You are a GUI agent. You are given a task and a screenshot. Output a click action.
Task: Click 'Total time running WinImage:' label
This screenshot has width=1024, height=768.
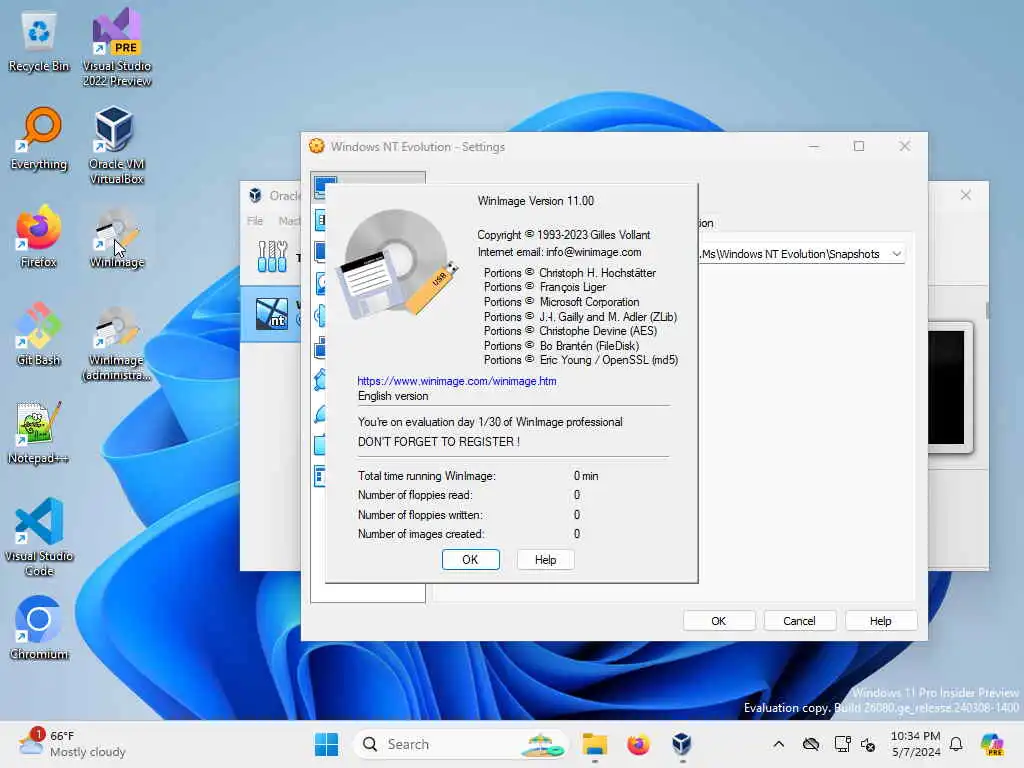click(x=426, y=476)
